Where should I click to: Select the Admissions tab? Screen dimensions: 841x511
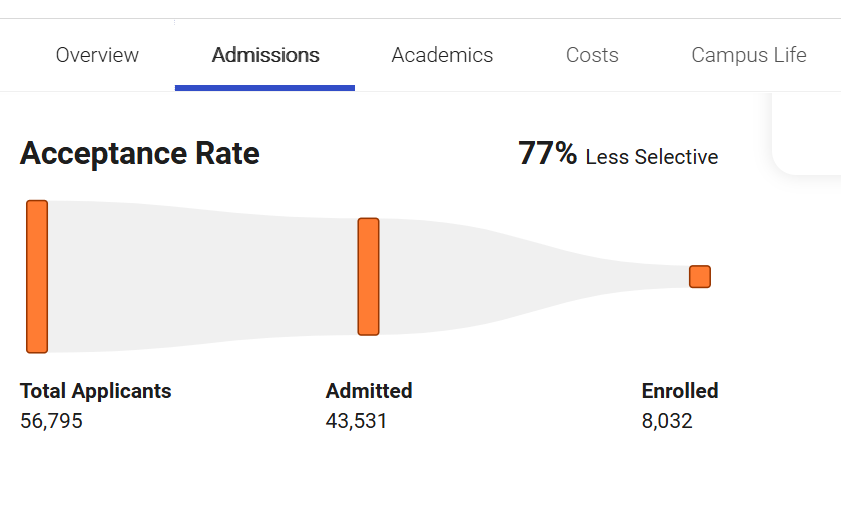coord(265,55)
